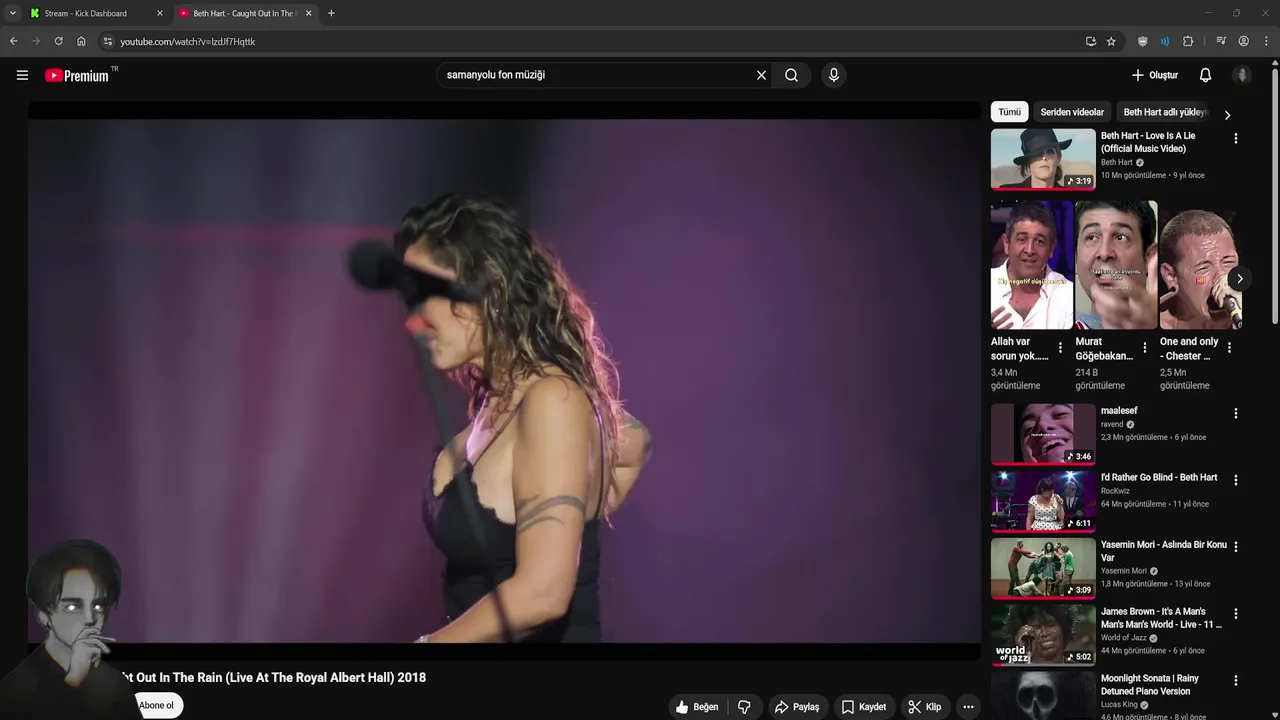Save the video with Kaydet button

pos(864,707)
